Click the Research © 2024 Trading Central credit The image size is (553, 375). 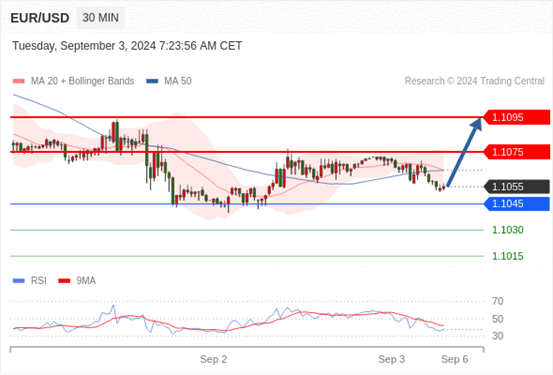(x=475, y=81)
